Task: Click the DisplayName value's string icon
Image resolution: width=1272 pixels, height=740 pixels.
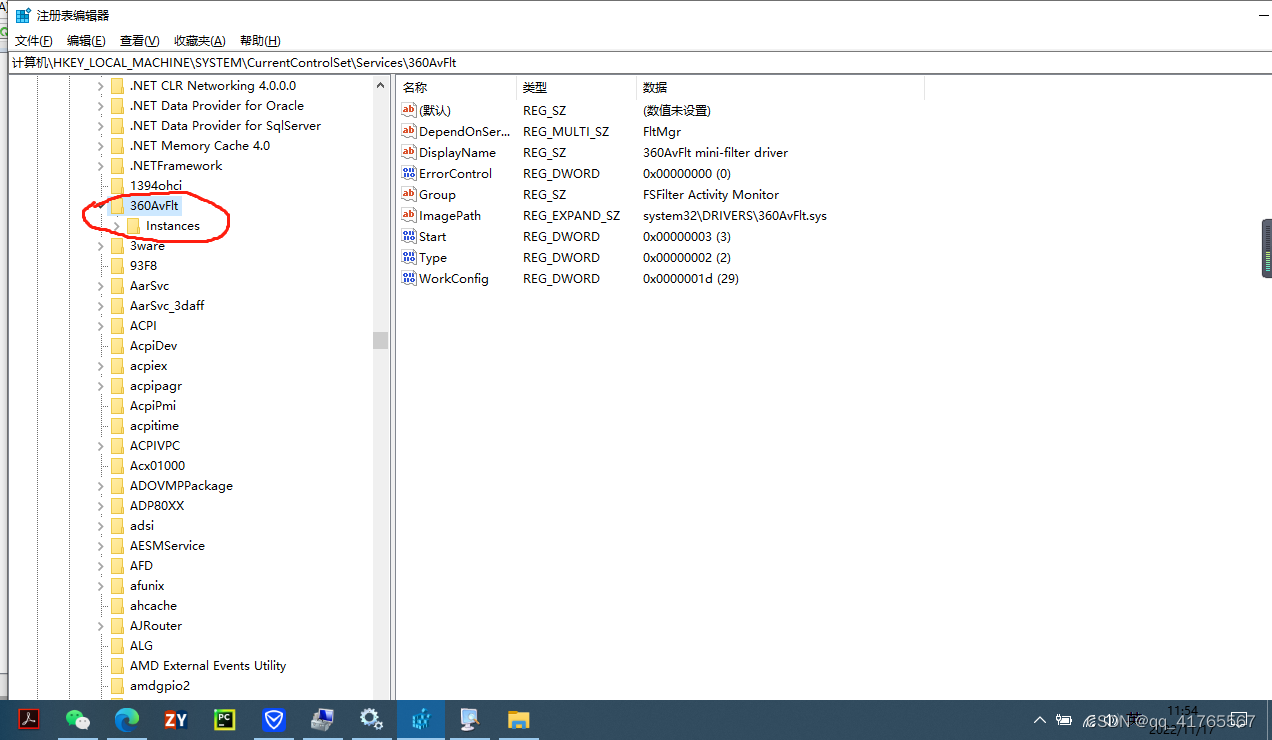Action: click(408, 152)
